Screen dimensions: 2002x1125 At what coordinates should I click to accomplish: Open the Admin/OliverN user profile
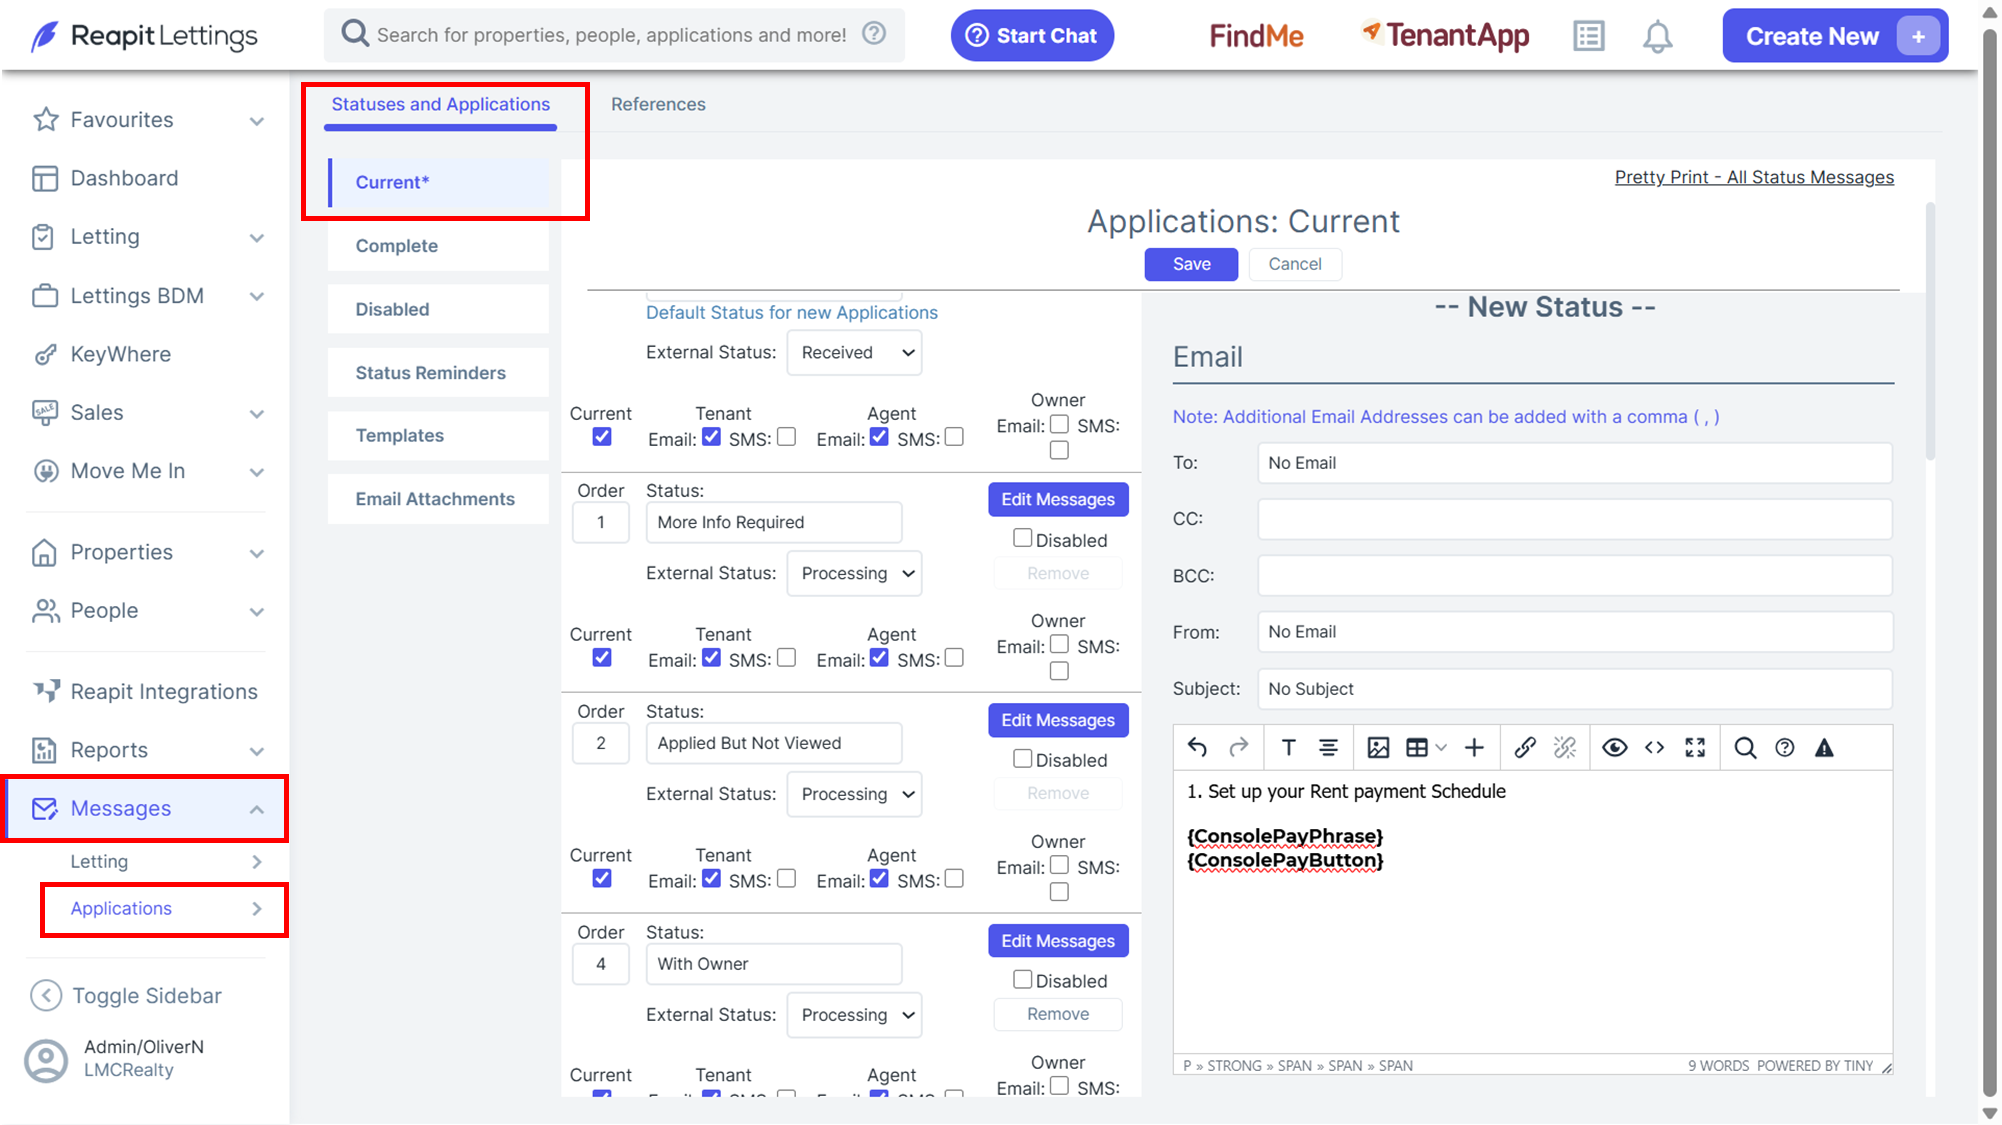[115, 1058]
